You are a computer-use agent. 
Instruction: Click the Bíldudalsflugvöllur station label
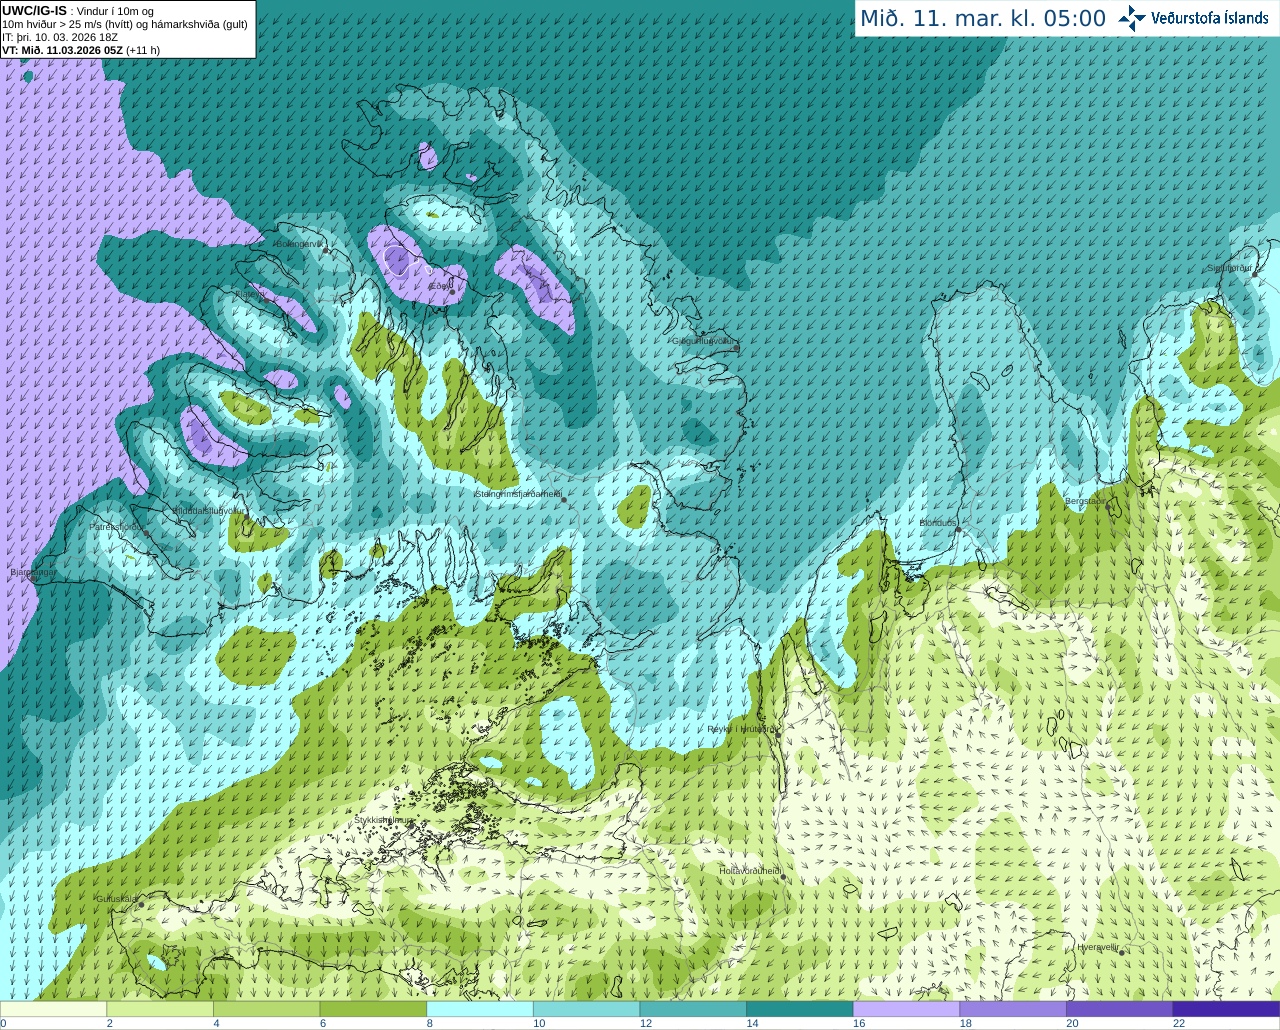pyautogui.click(x=209, y=510)
